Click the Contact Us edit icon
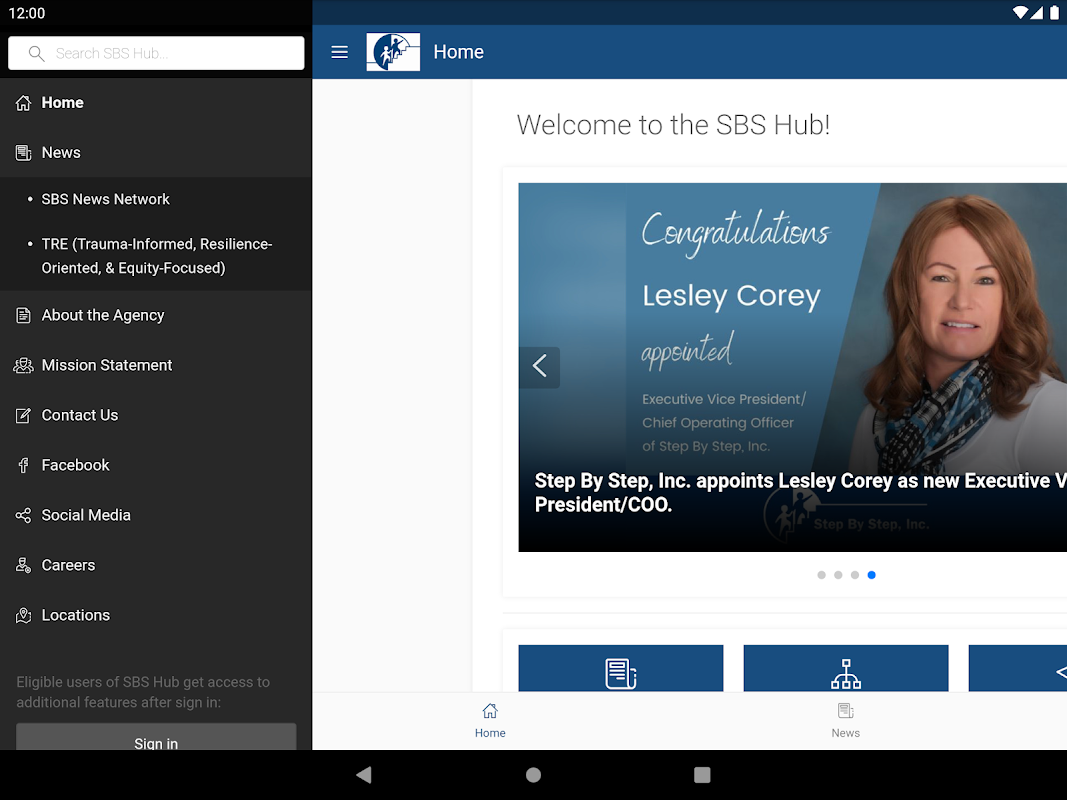This screenshot has height=800, width=1067. pos(23,415)
